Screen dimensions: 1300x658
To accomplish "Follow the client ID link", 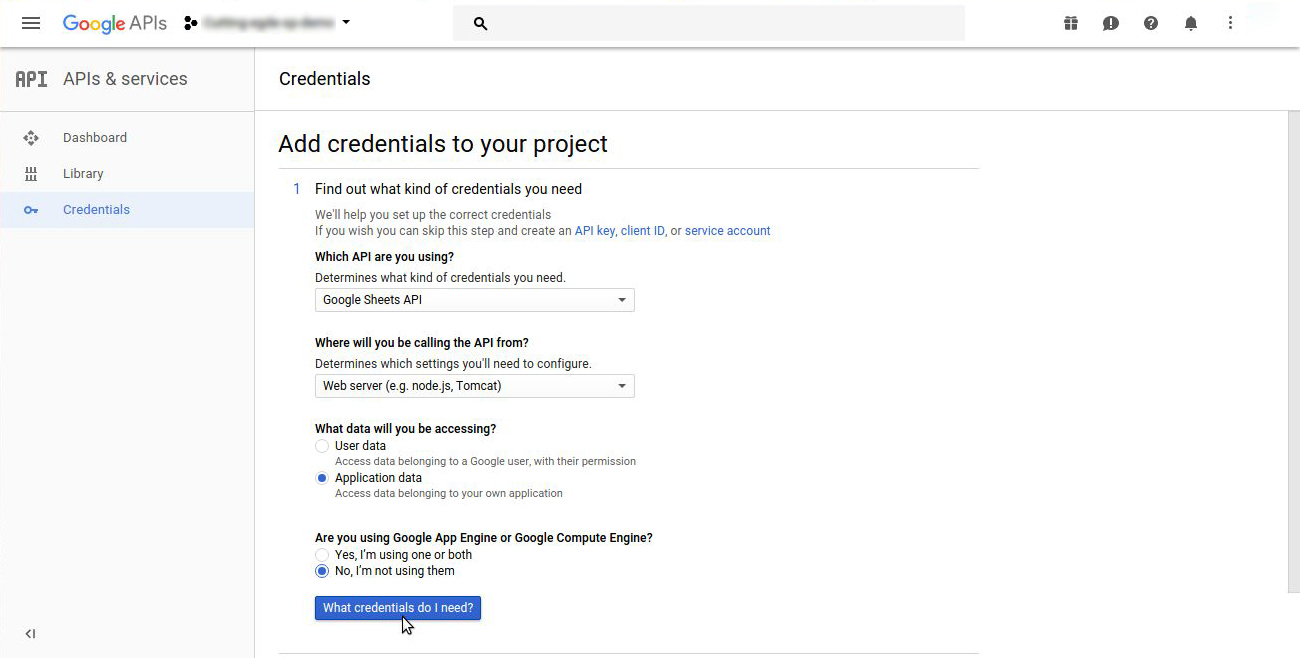I will [x=643, y=231].
